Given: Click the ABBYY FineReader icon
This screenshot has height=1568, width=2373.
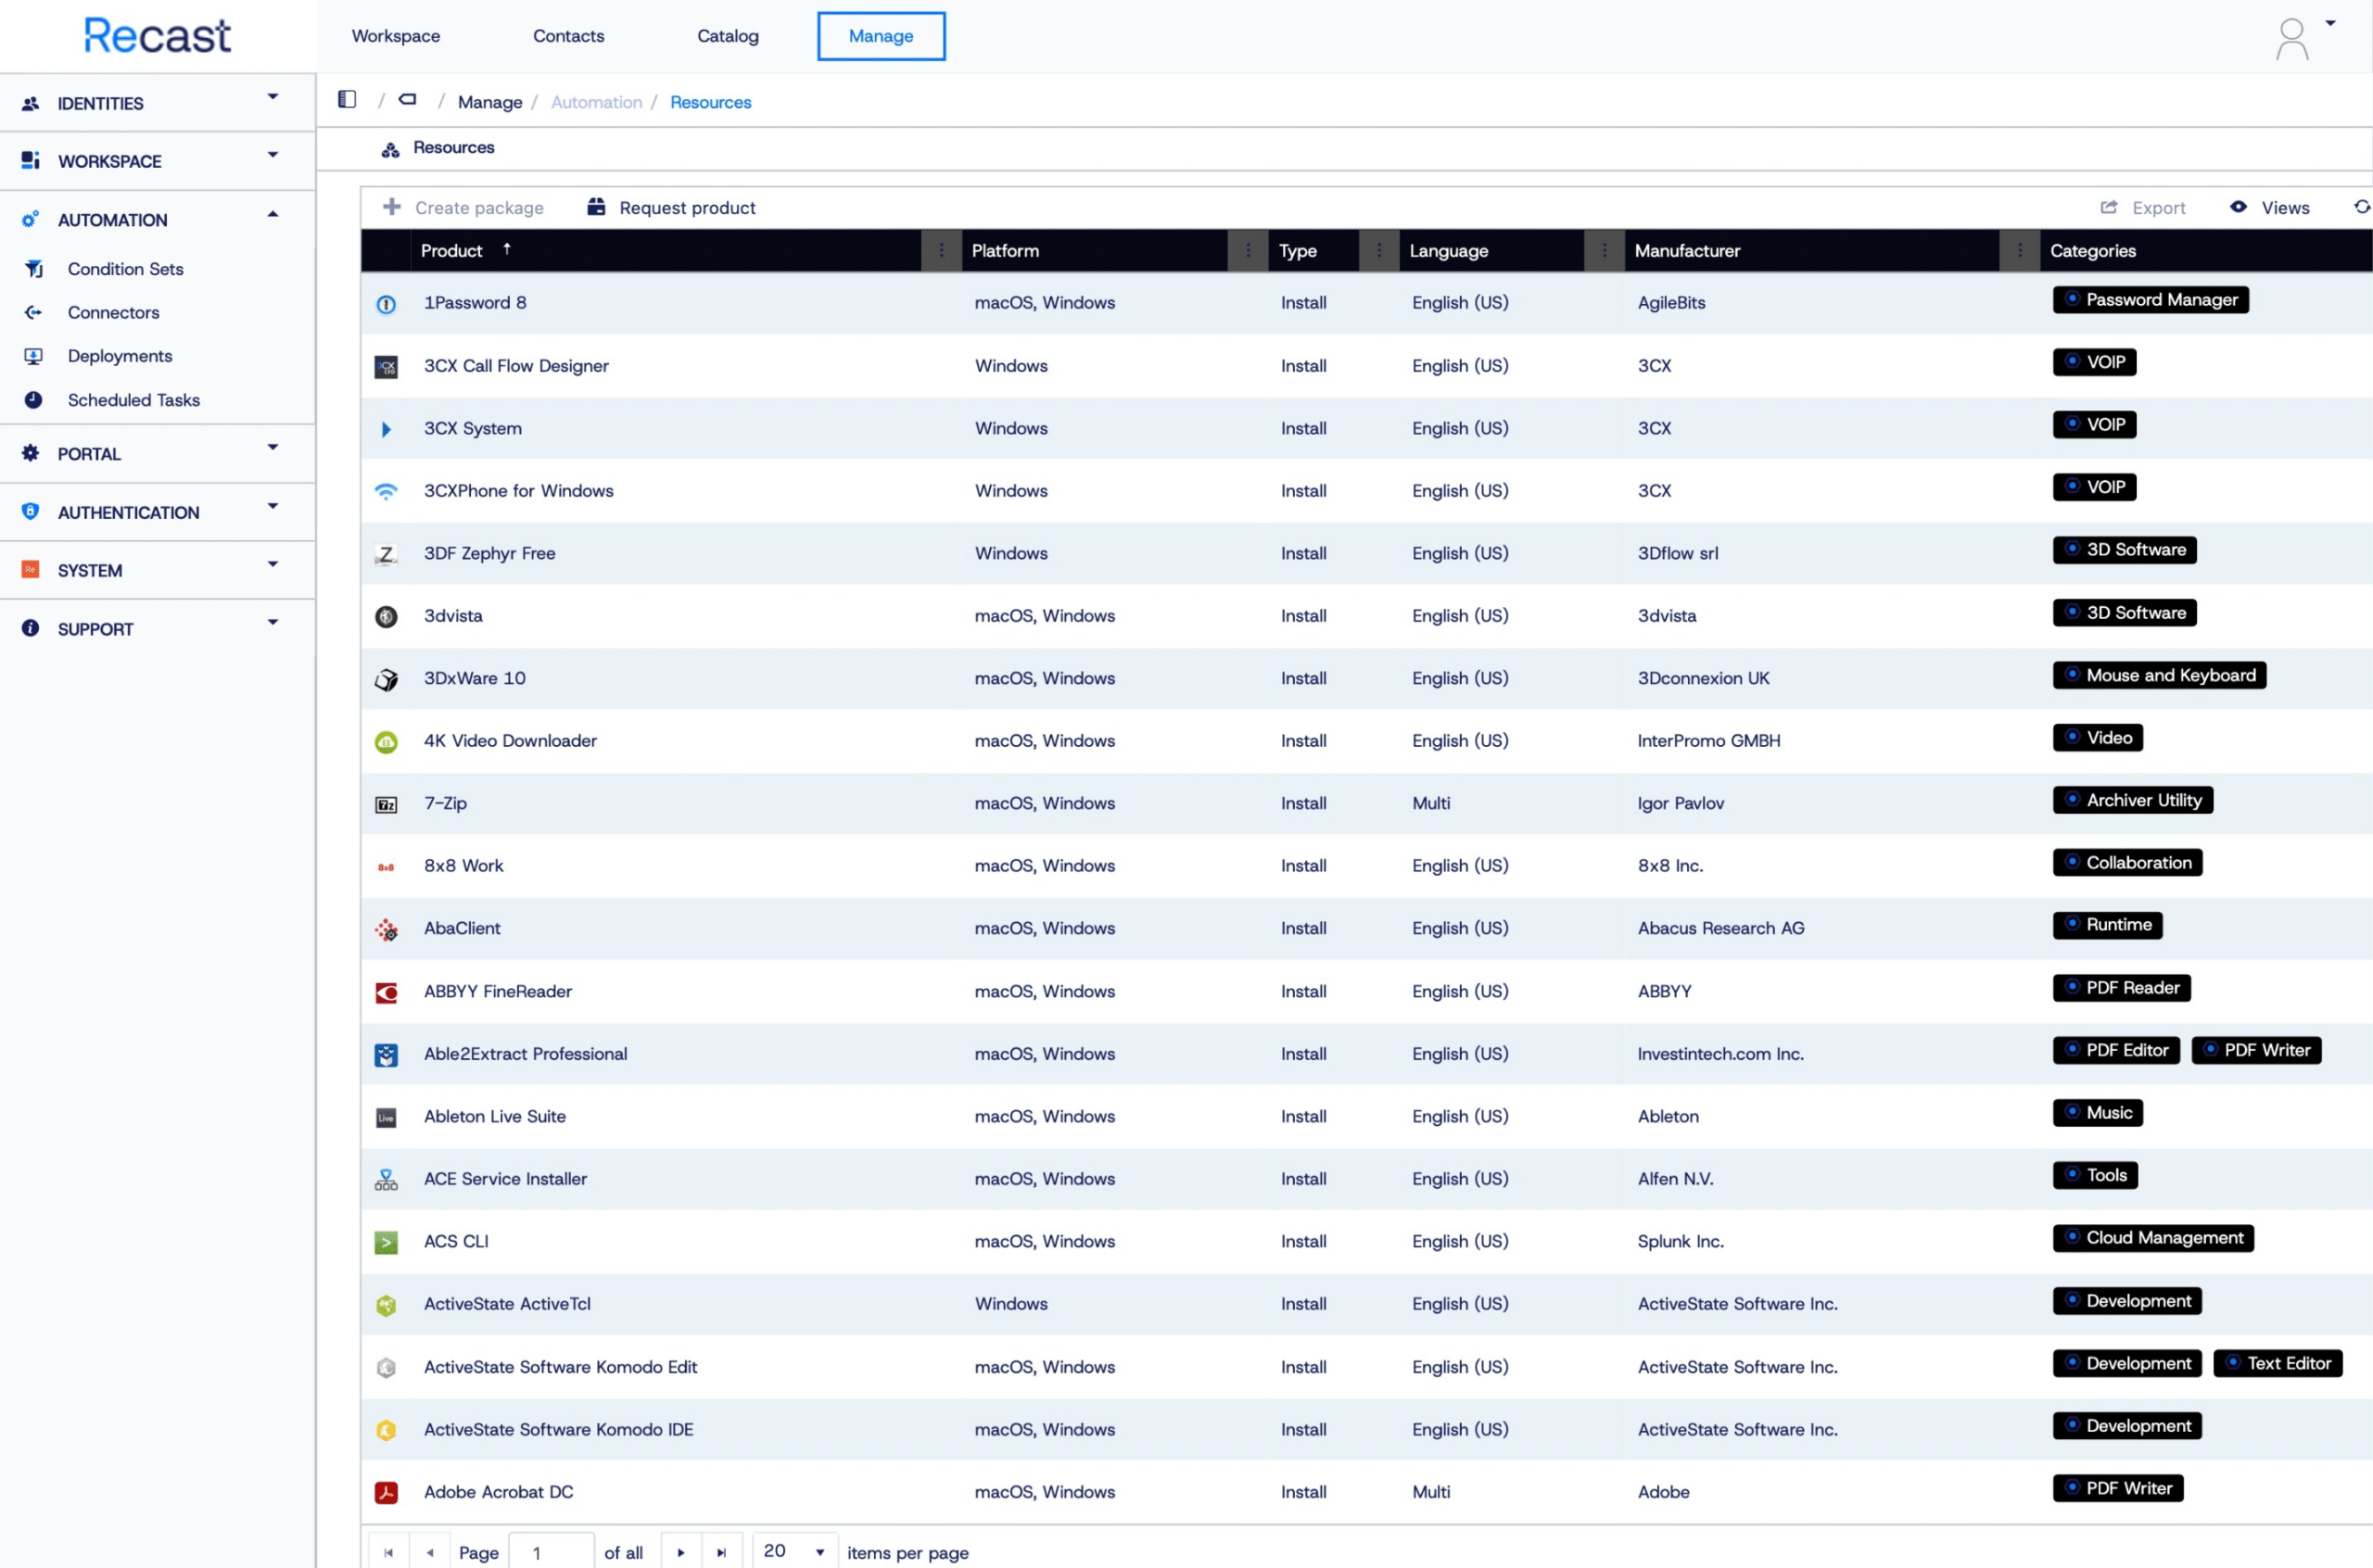Looking at the screenshot, I should coord(386,993).
